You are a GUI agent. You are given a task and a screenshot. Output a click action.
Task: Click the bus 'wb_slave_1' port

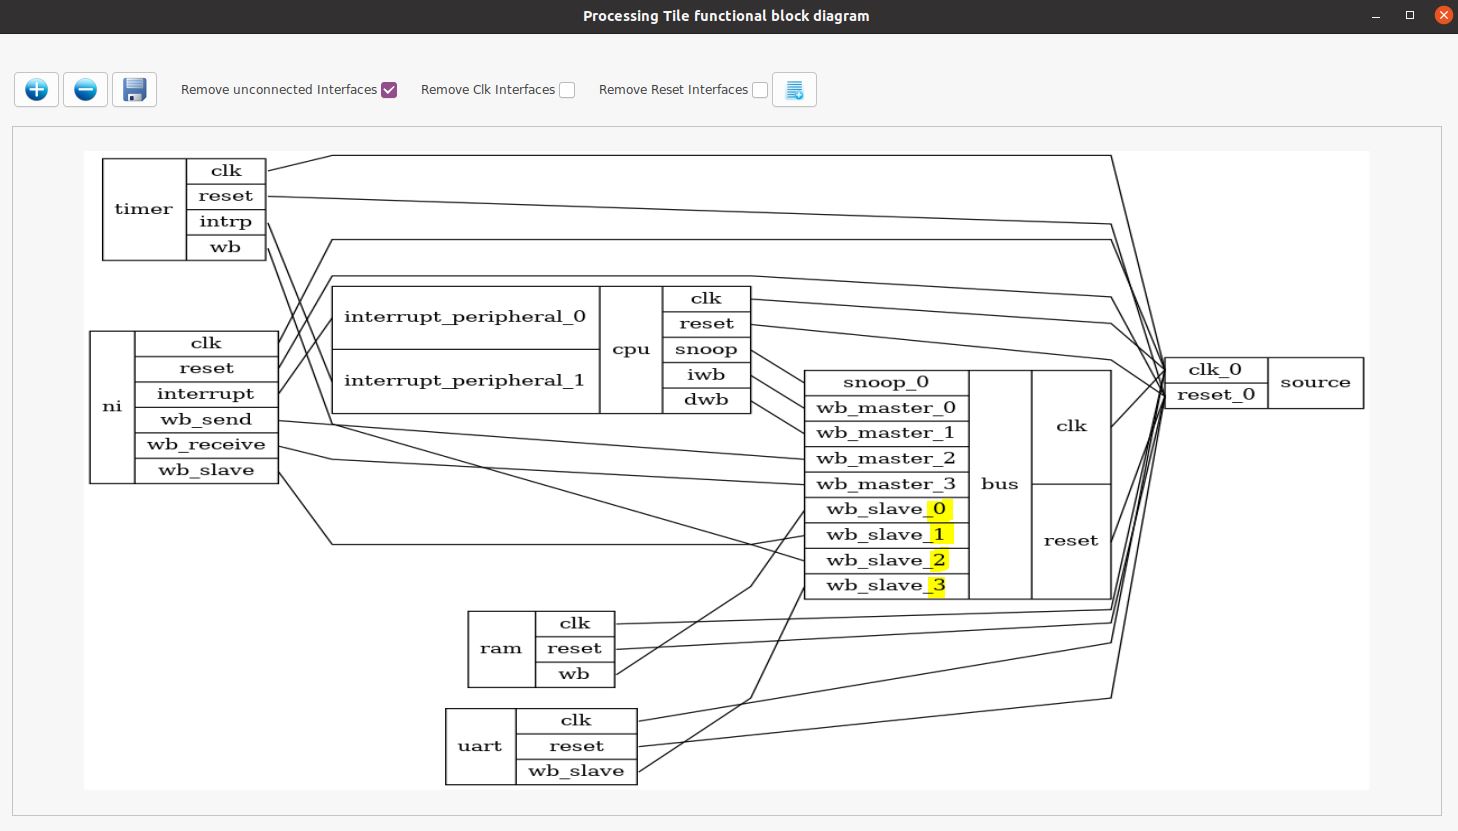[886, 535]
